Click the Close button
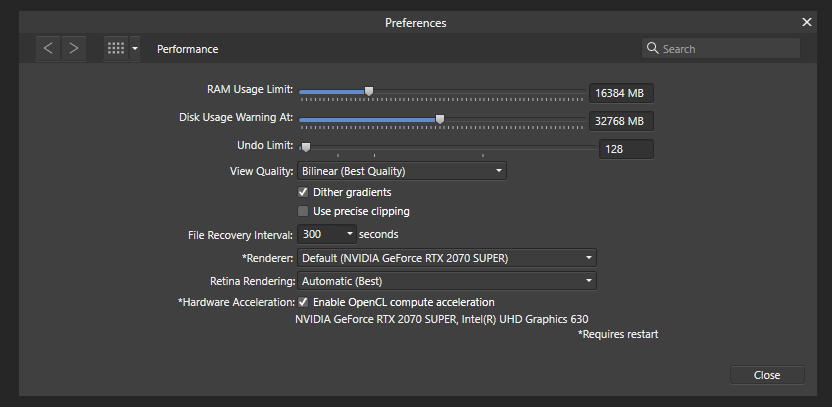The width and height of the screenshot is (832, 407). click(x=767, y=375)
